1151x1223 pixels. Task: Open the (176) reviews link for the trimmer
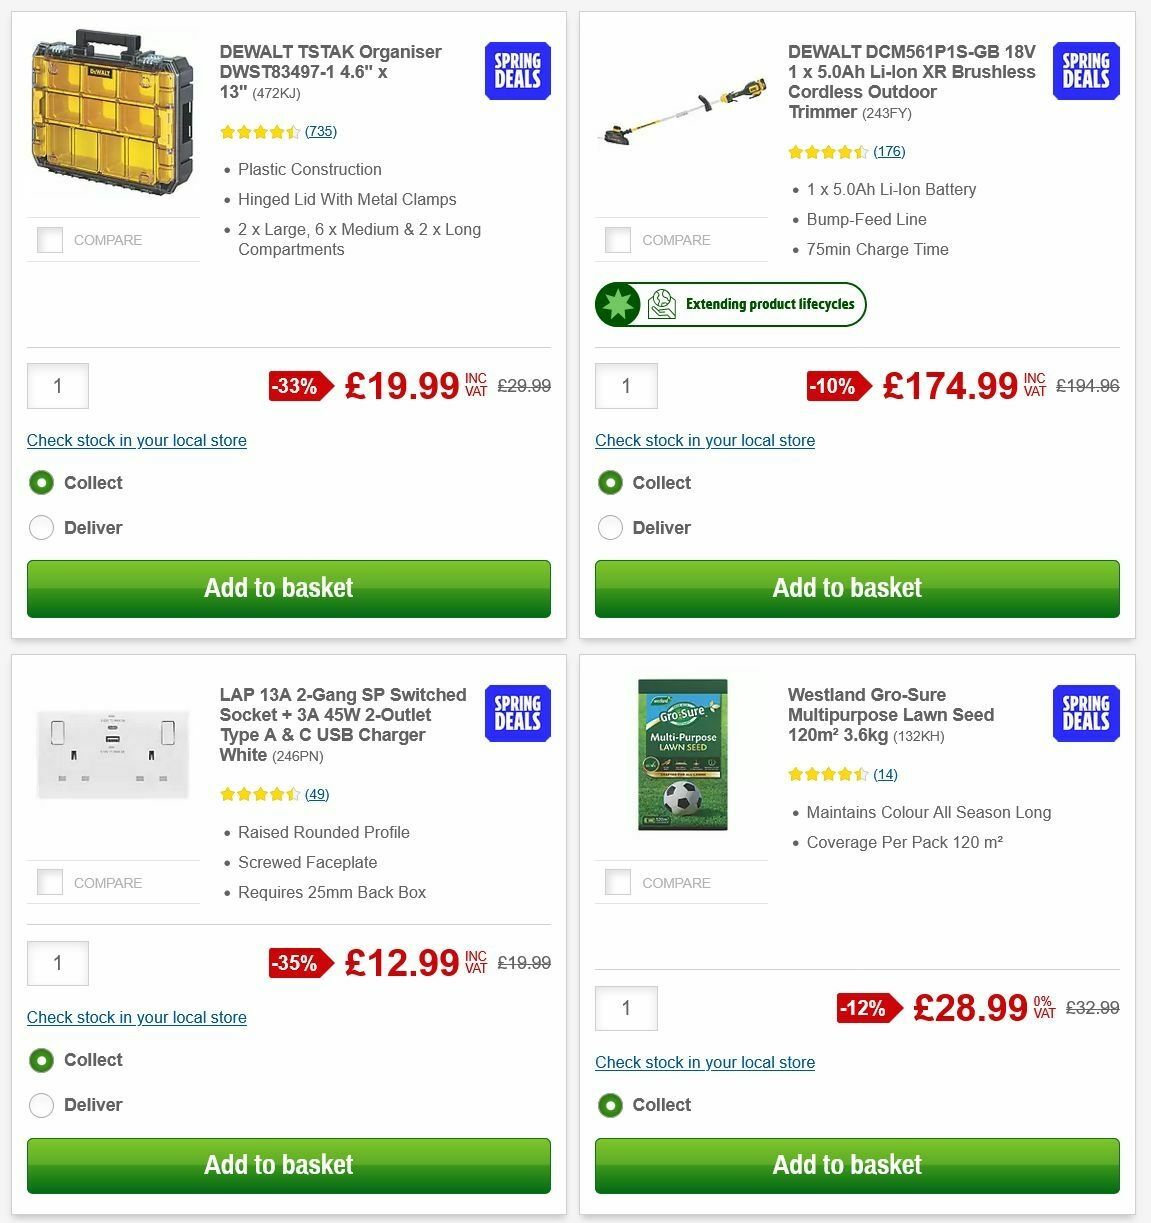coord(889,151)
